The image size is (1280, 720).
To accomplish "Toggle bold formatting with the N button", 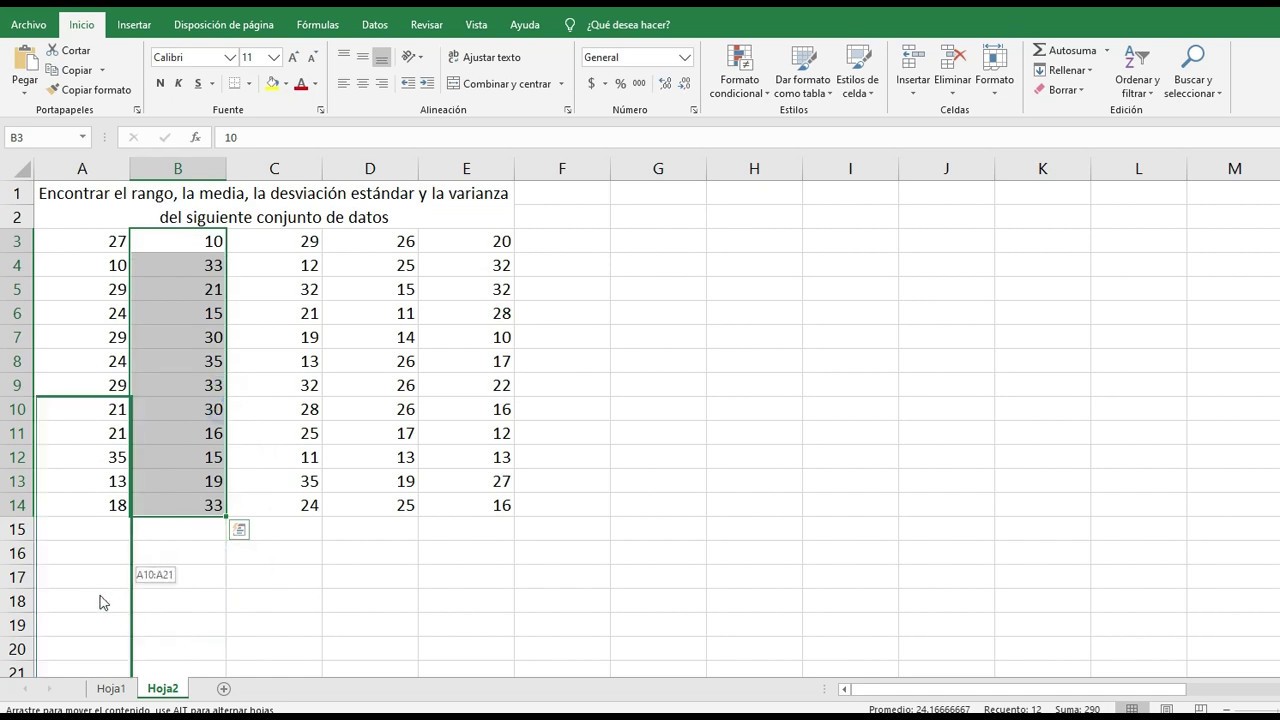I will (x=160, y=83).
